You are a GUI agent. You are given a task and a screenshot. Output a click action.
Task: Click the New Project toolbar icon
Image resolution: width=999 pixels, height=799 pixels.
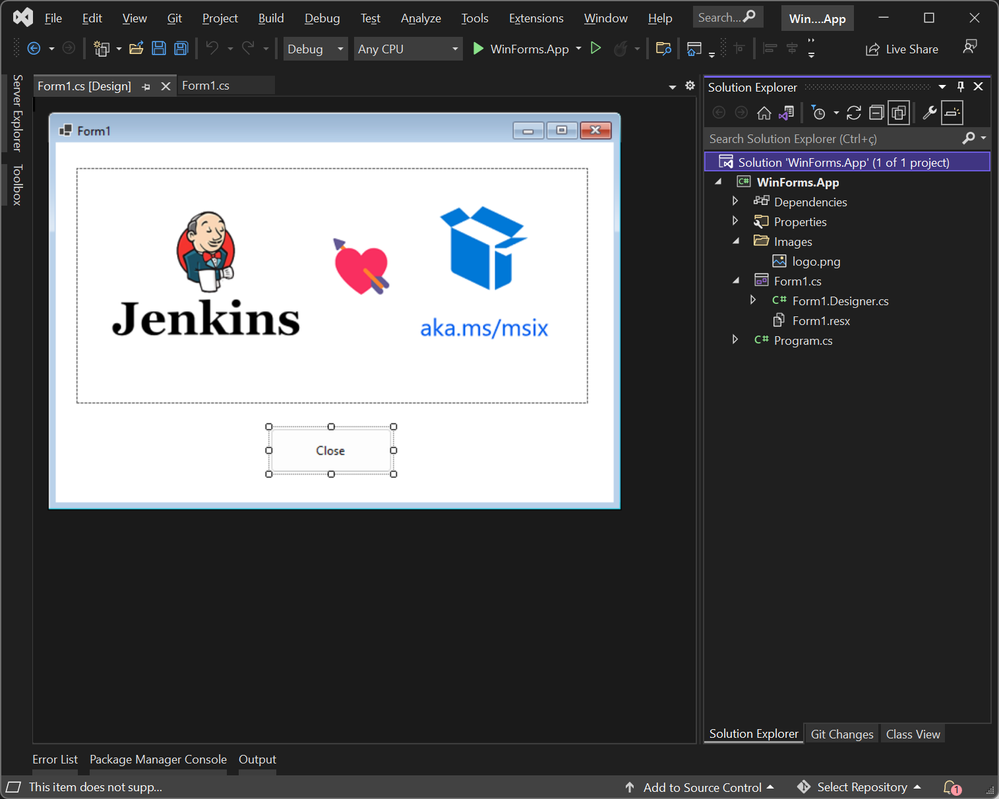coord(101,48)
